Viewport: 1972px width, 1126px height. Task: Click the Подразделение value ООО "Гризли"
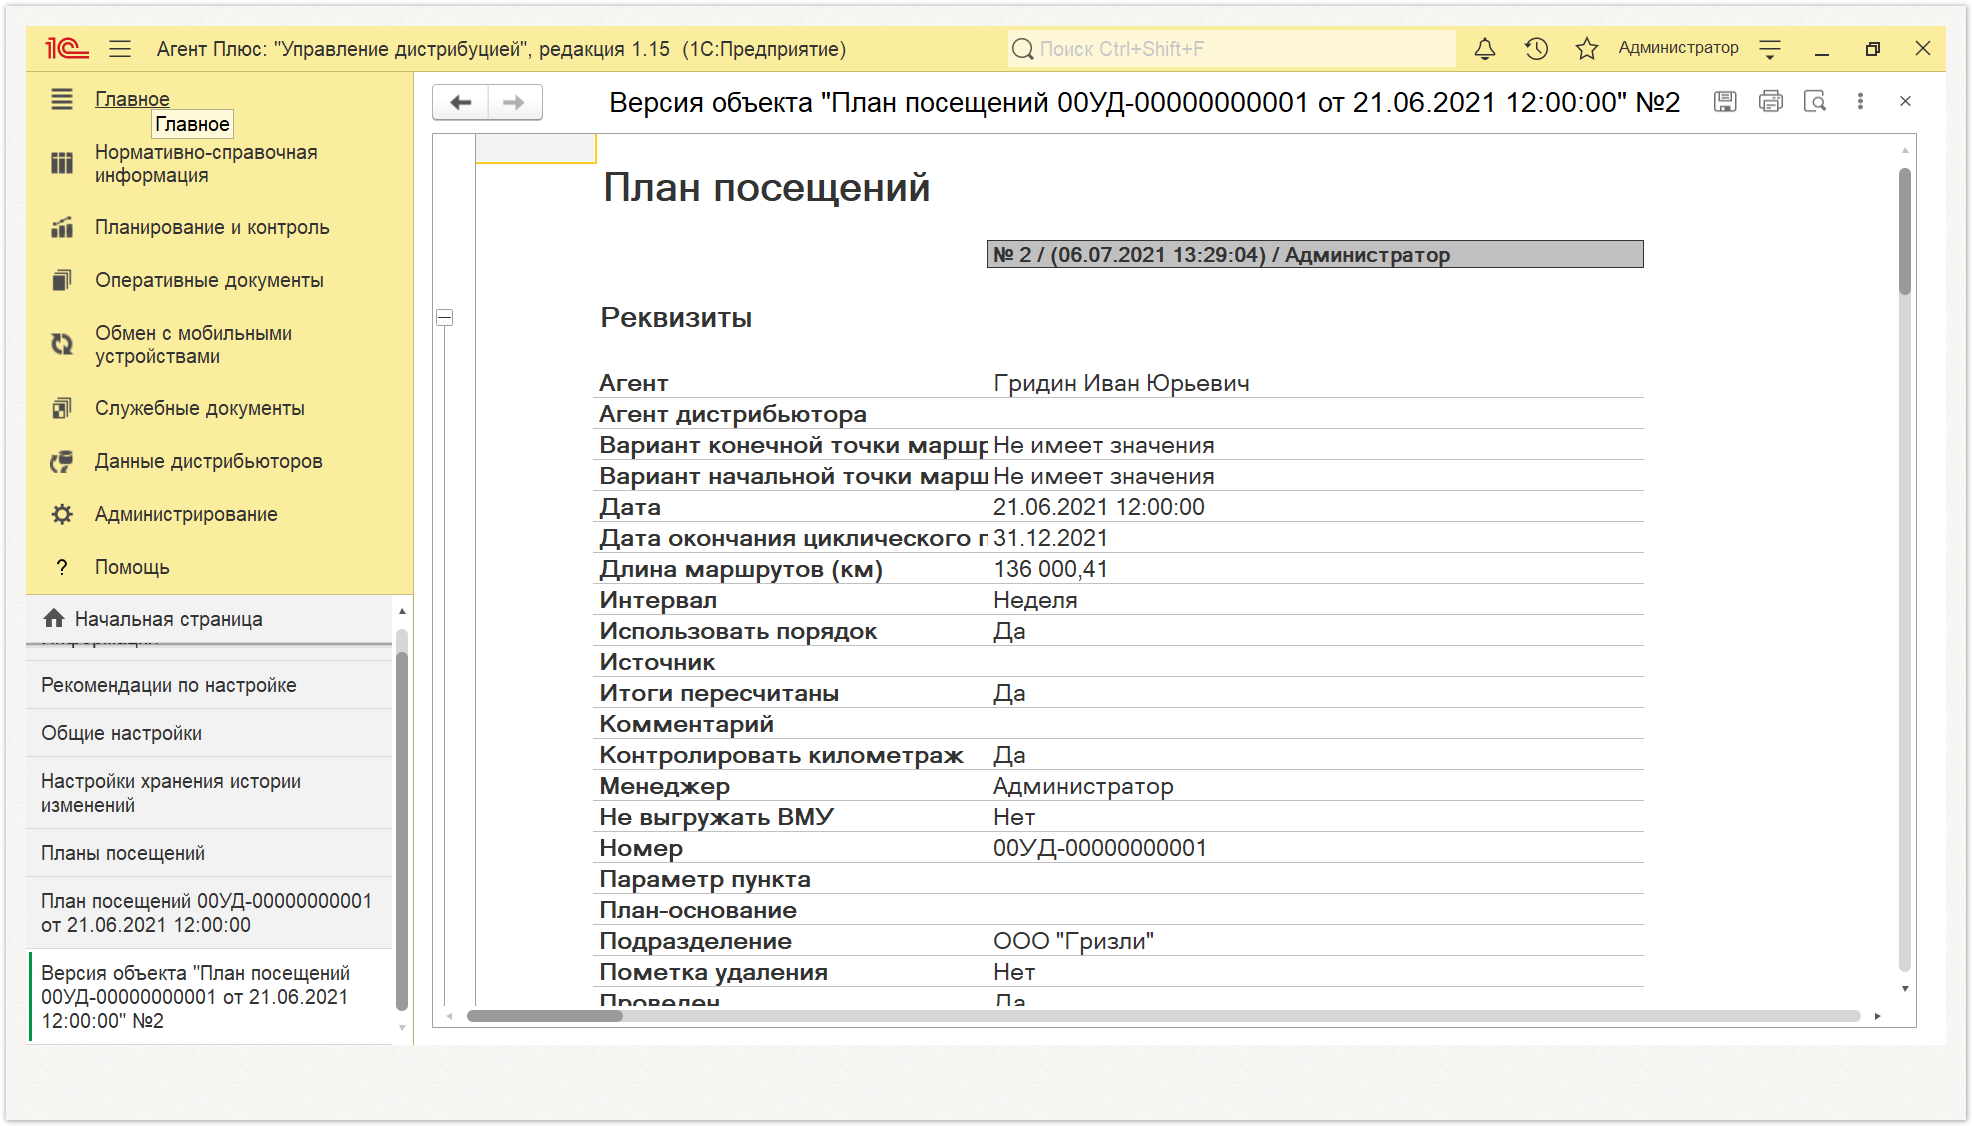pyautogui.click(x=1073, y=941)
